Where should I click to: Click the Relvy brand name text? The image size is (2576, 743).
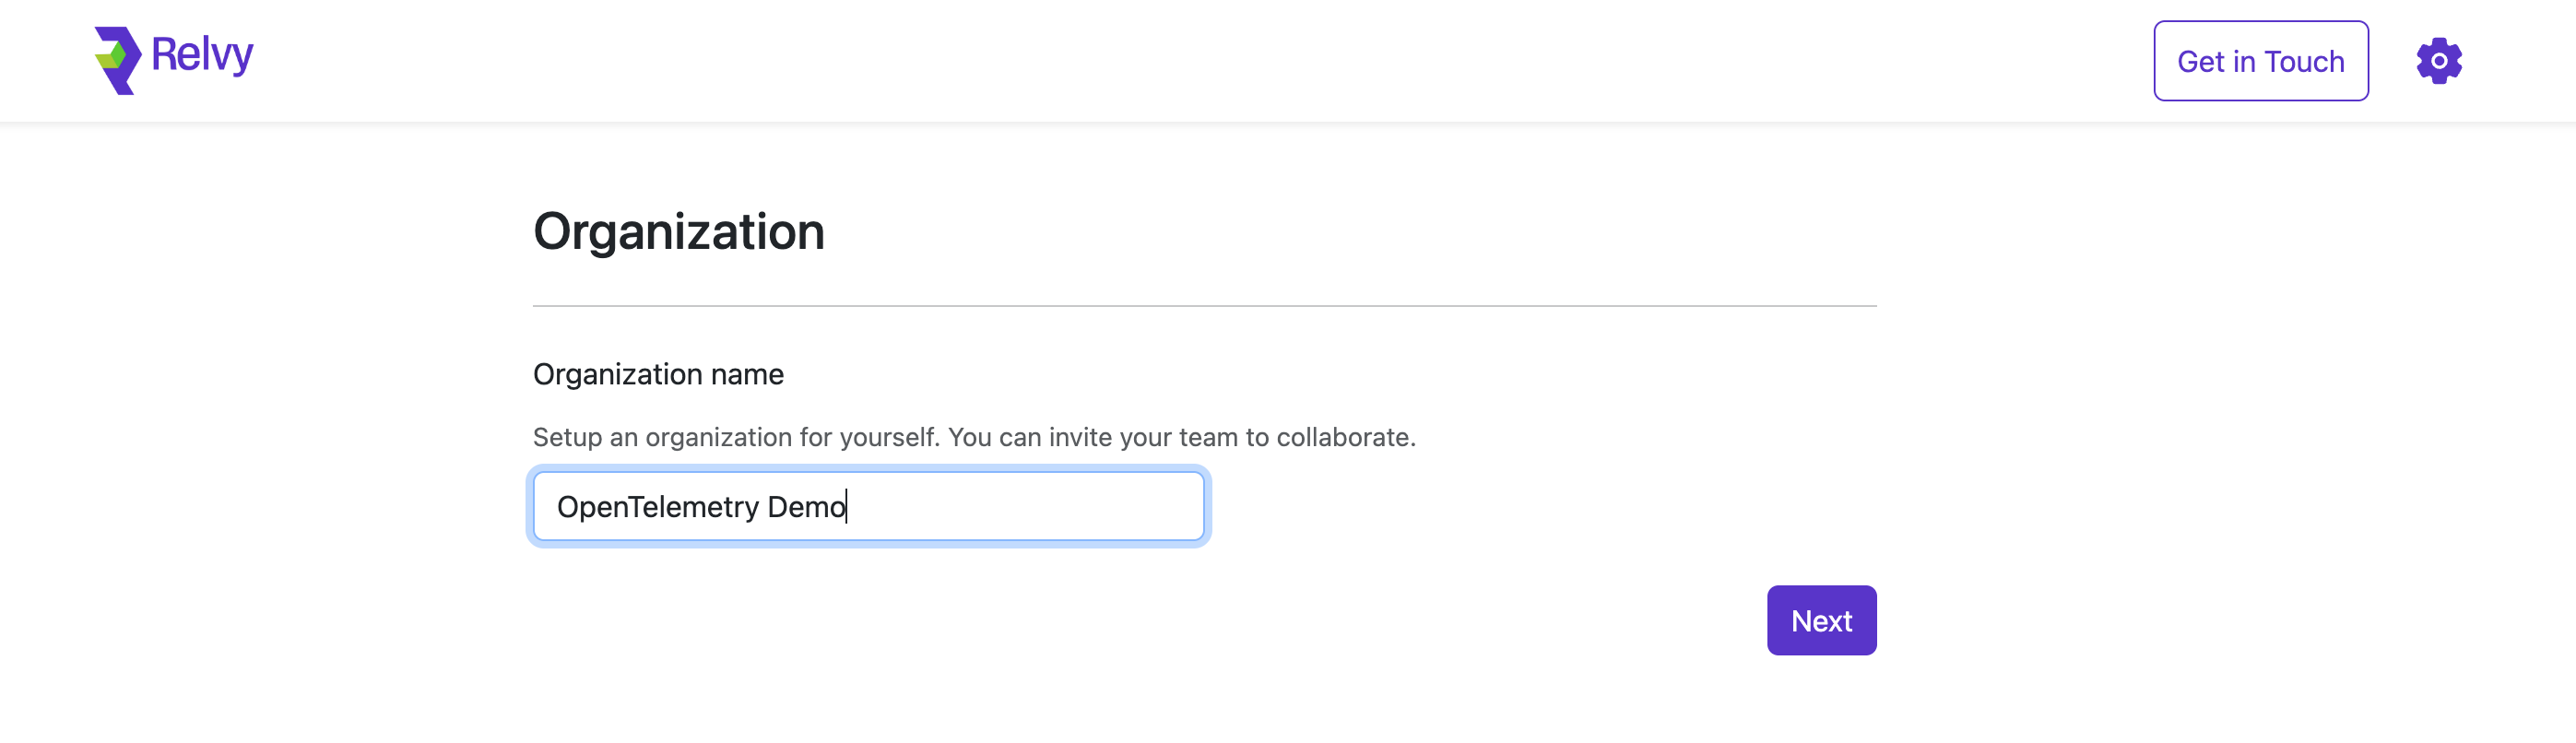click(202, 56)
